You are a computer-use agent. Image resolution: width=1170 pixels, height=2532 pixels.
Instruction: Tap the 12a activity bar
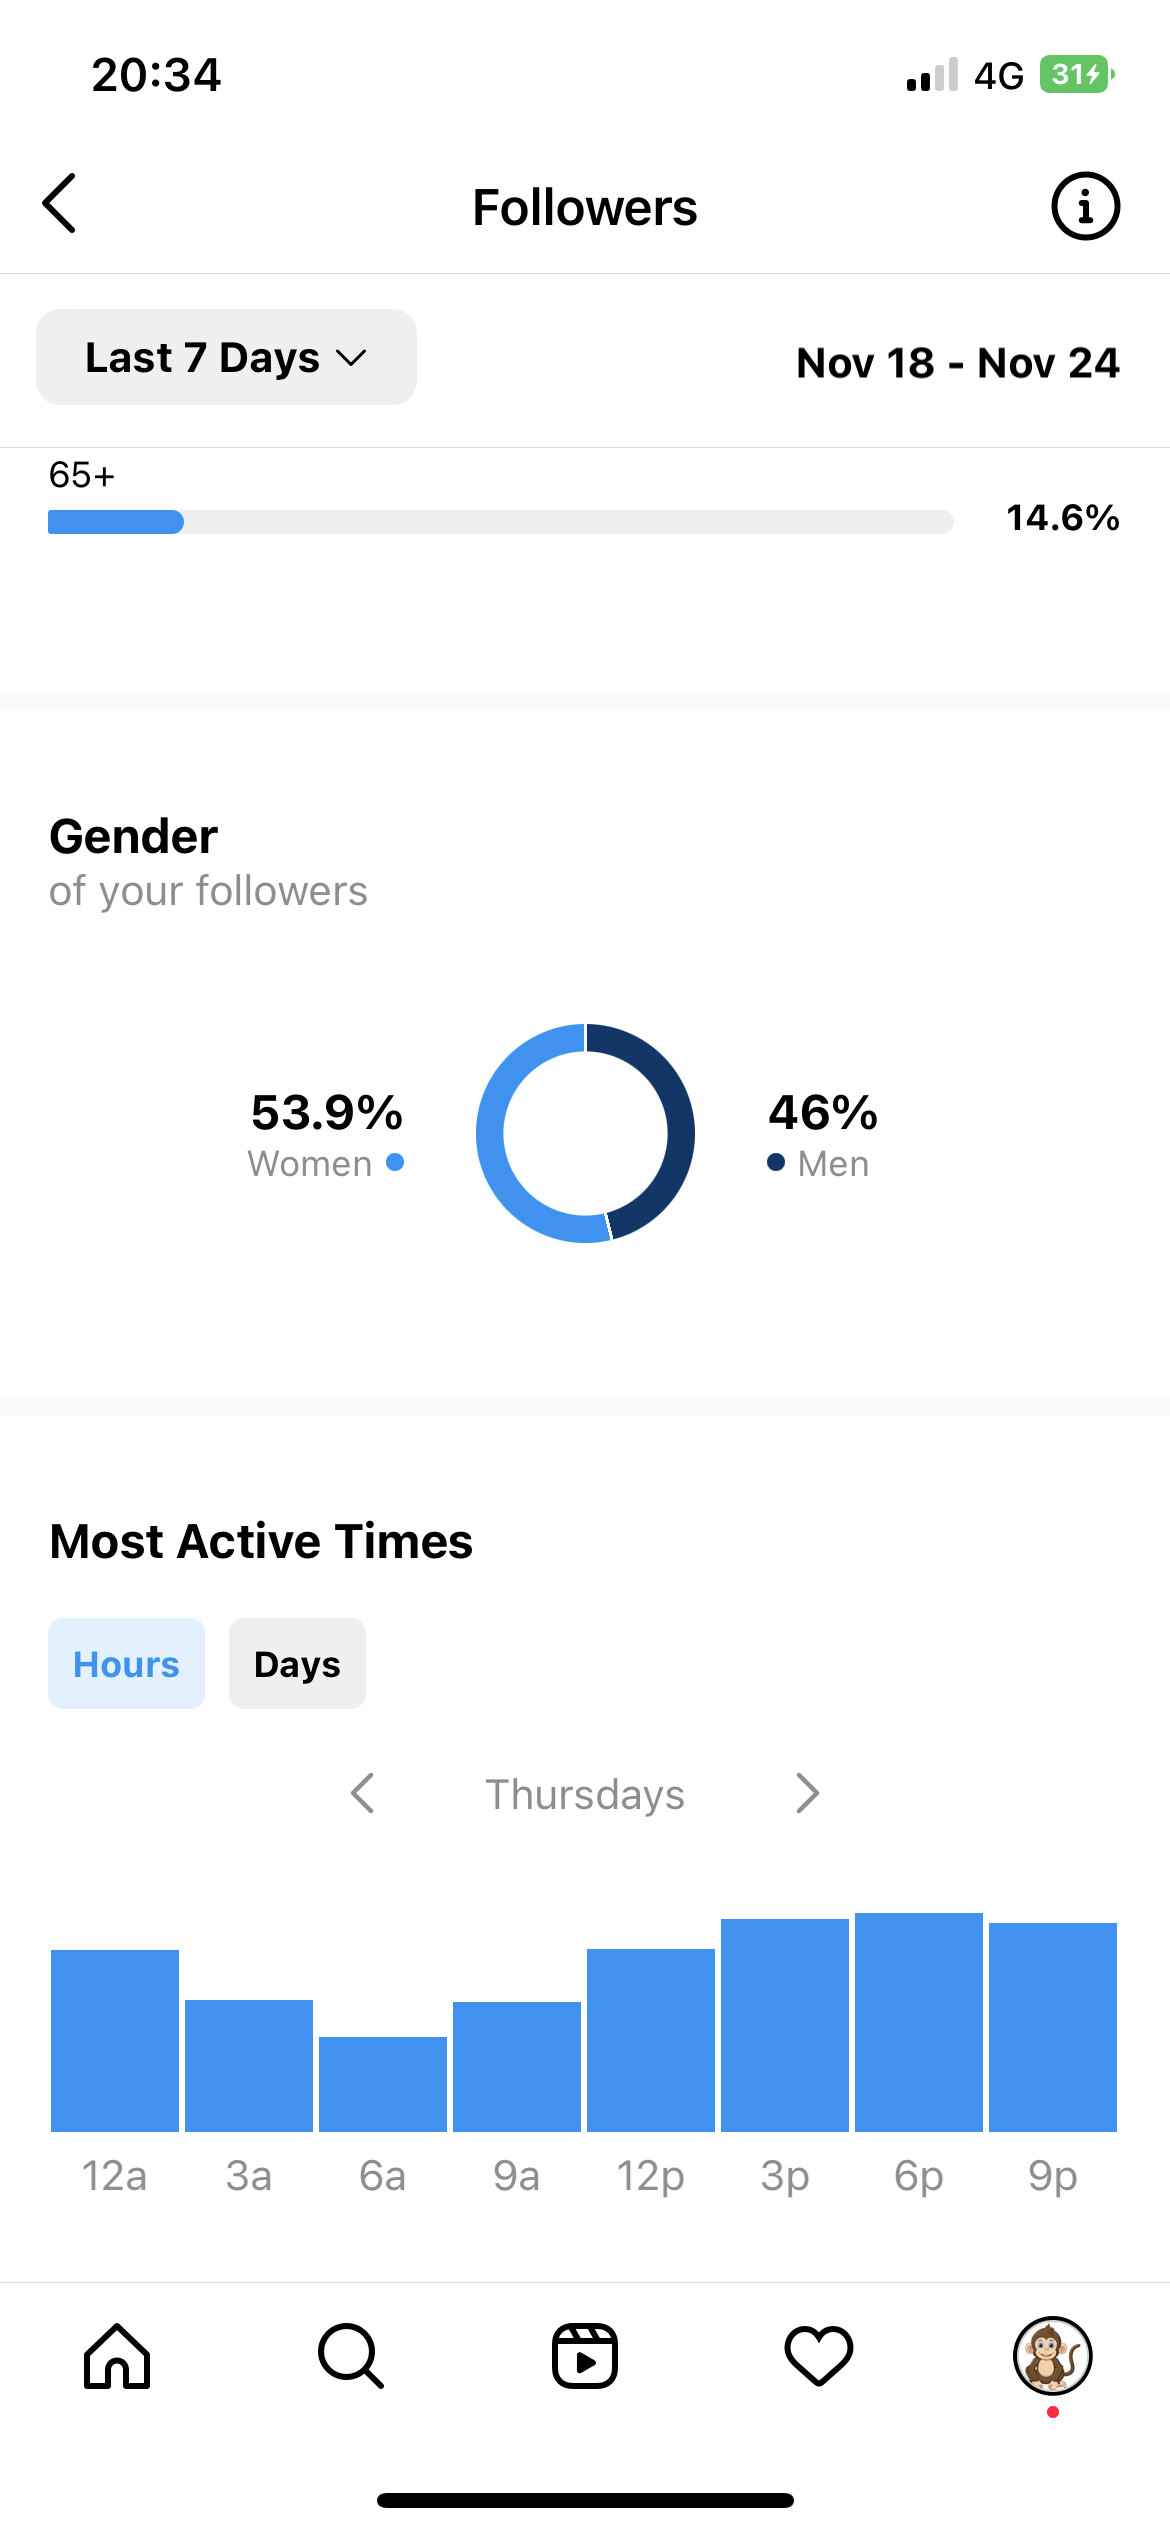tap(115, 2041)
